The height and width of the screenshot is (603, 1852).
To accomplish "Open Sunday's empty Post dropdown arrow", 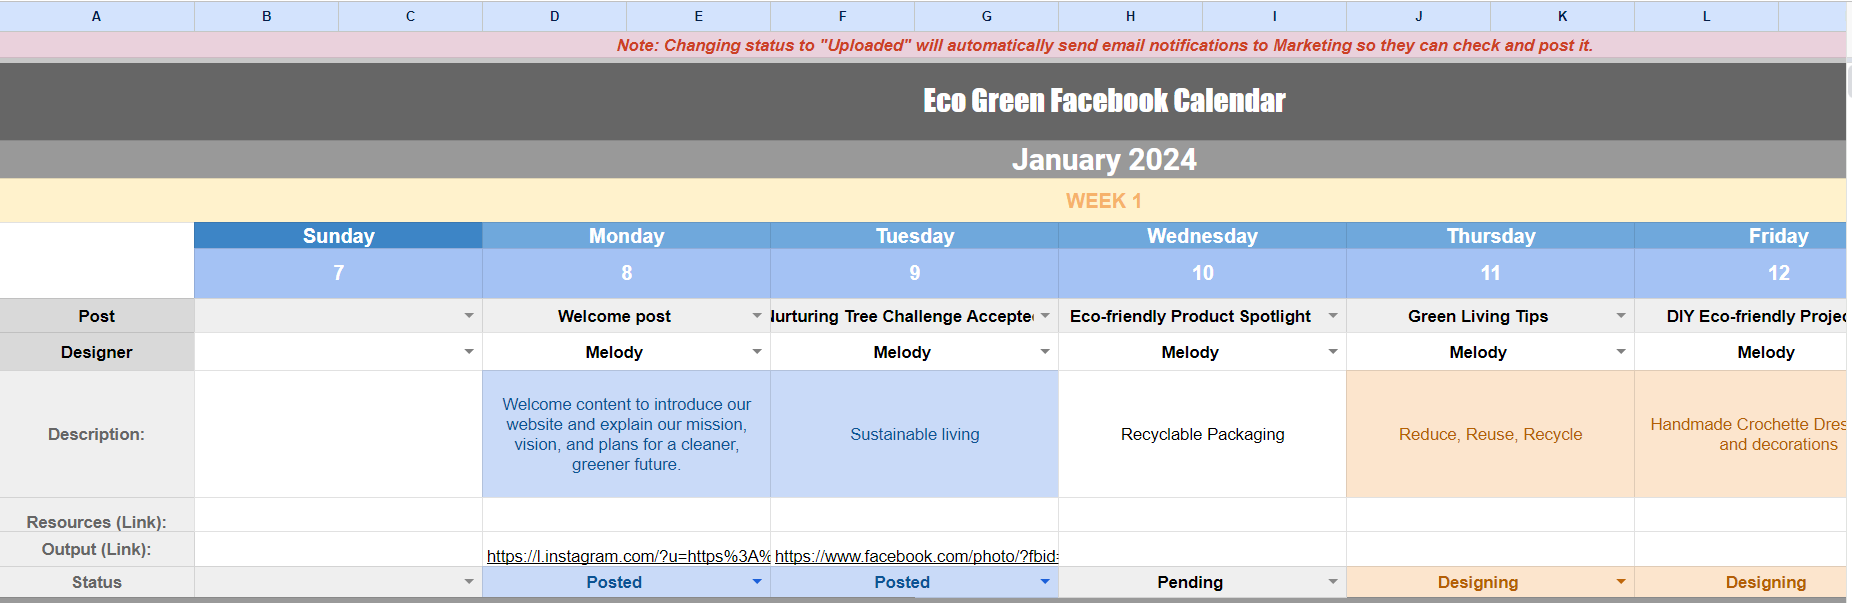I will [469, 316].
